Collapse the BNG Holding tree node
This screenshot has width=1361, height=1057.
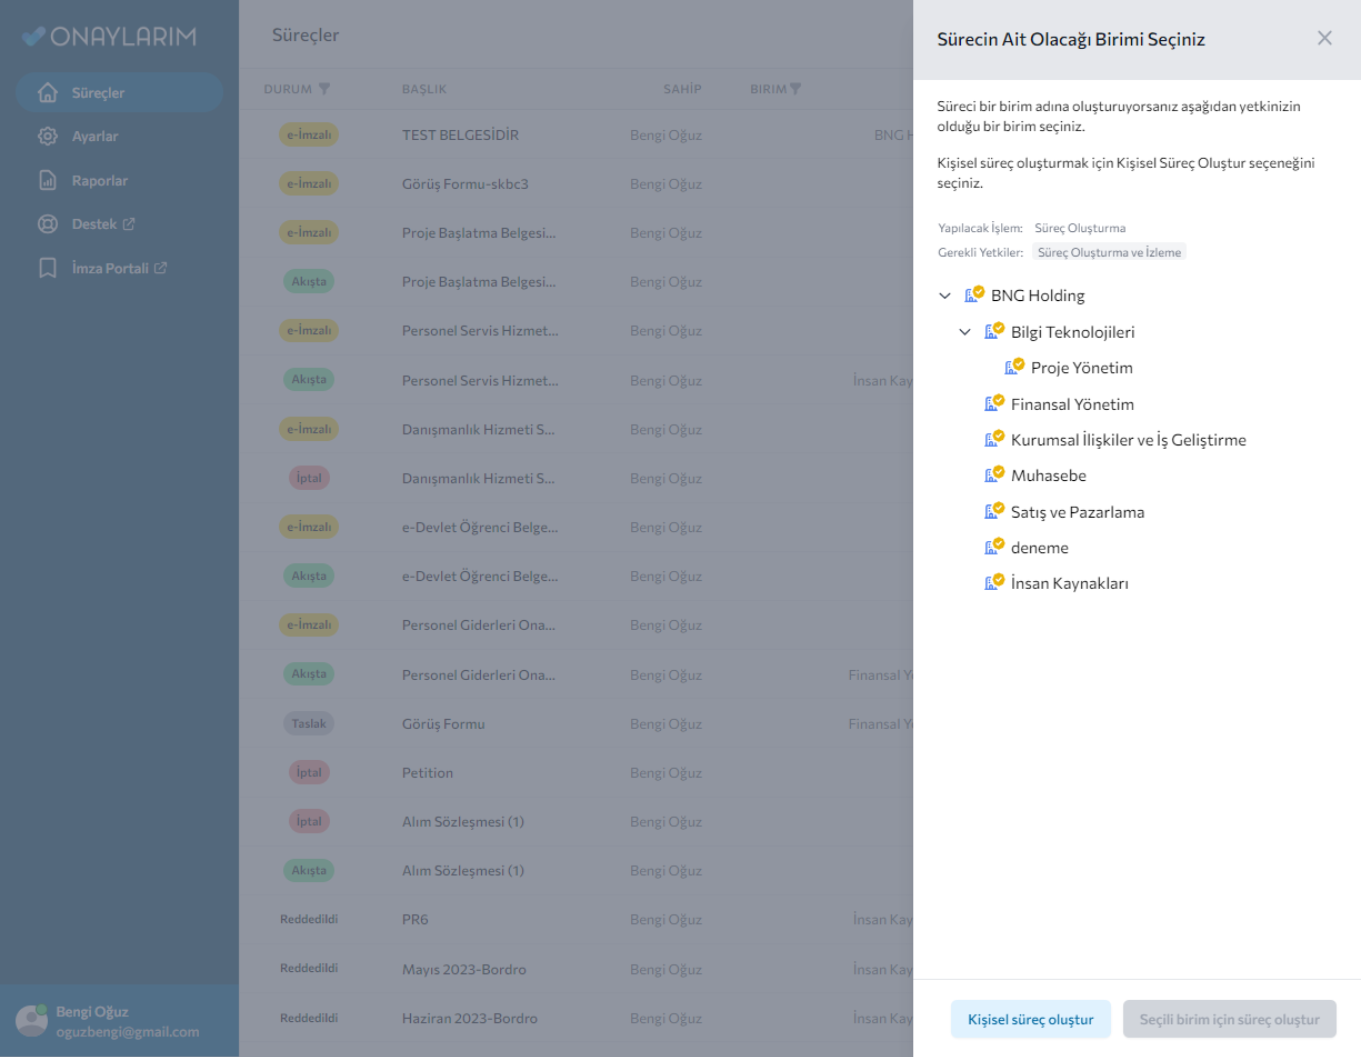click(x=945, y=296)
